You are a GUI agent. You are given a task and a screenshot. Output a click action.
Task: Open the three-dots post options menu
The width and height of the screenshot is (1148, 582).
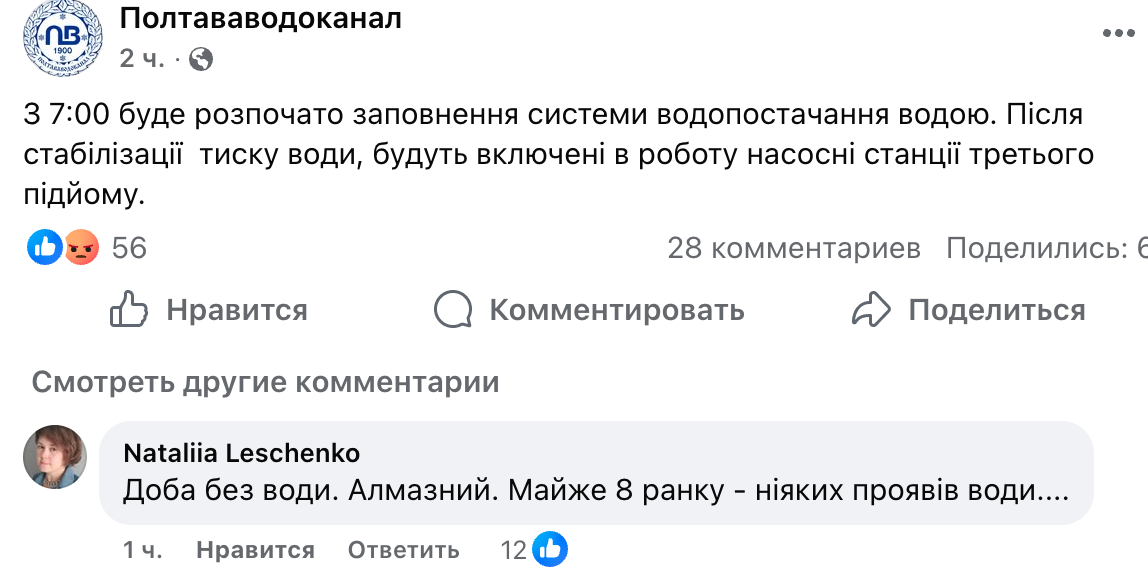[x=1118, y=33]
